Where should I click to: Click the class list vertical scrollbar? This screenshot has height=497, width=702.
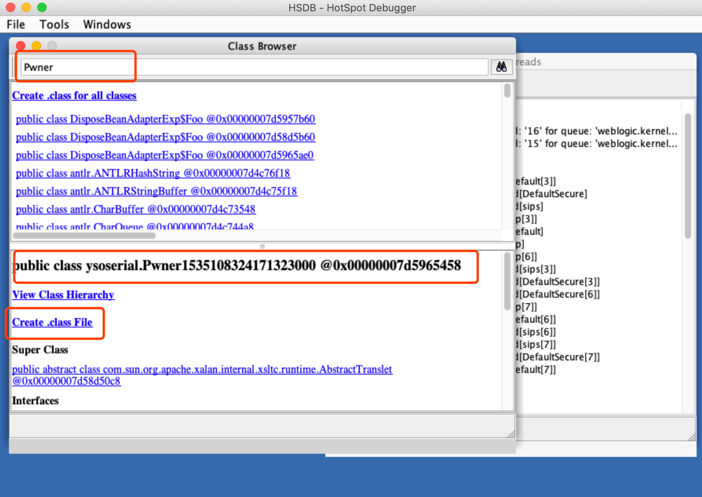click(507, 90)
